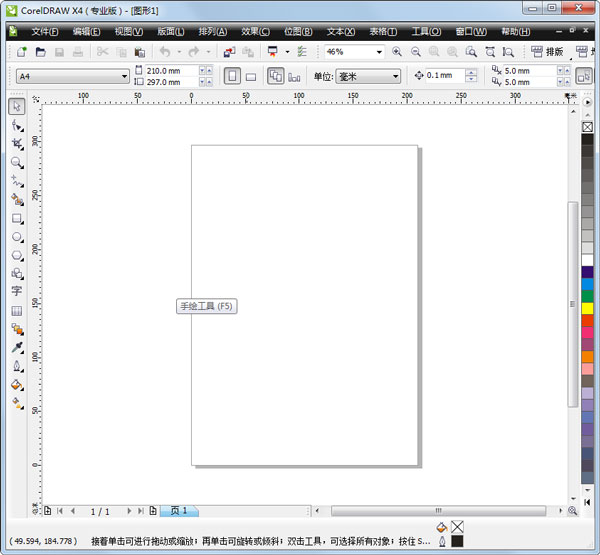Viewport: 600px width, 555px height.
Task: Select the Ellipse tool
Action: (x=17, y=237)
